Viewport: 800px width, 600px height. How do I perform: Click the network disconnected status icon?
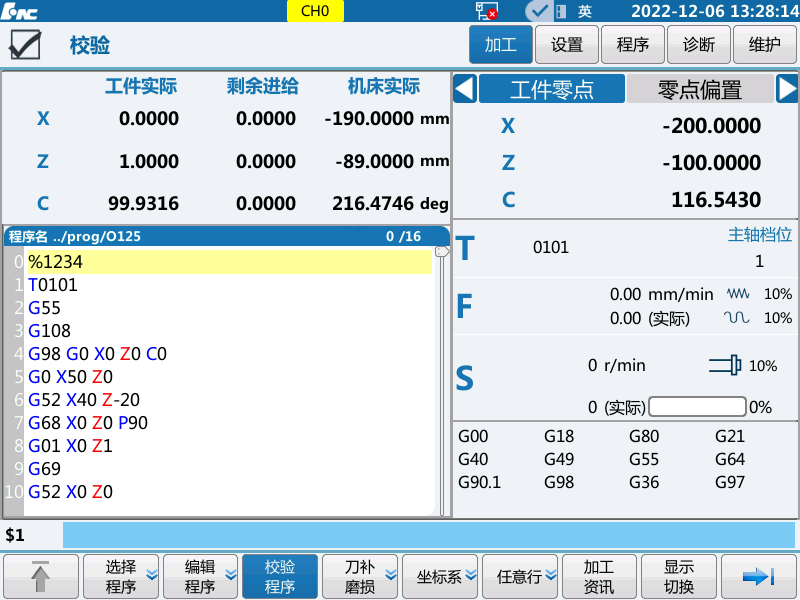pos(487,11)
